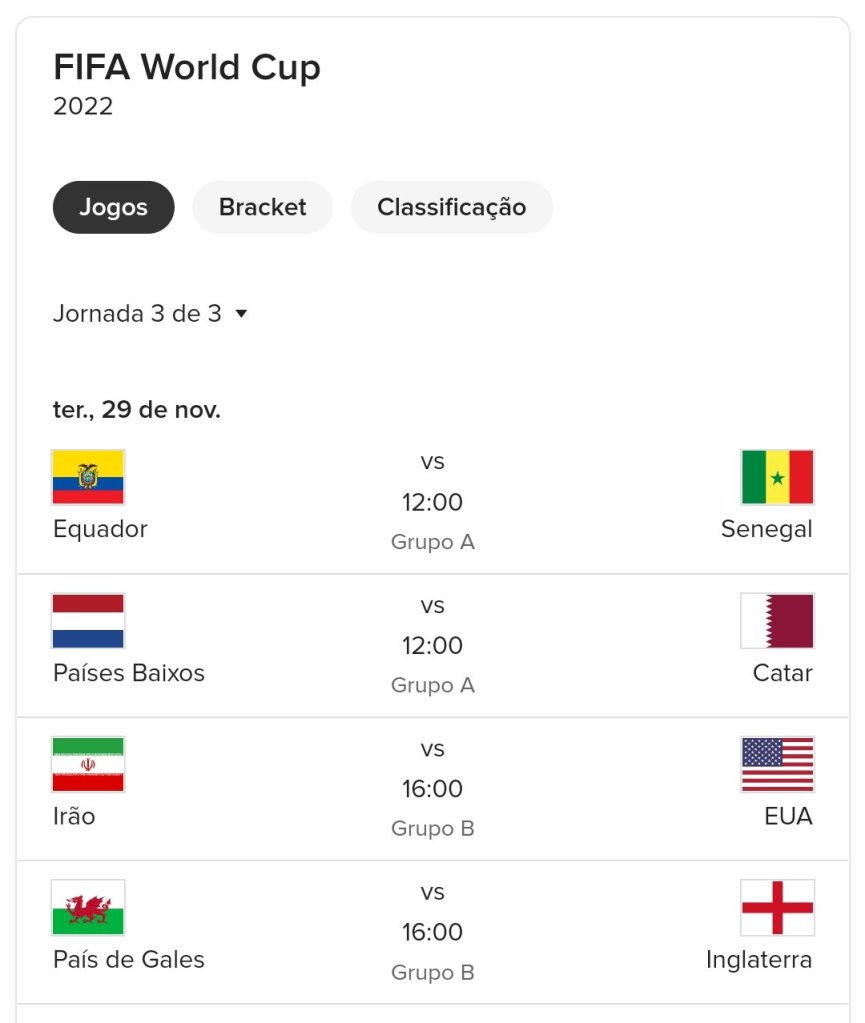The width and height of the screenshot is (865, 1023).
Task: Switch to the Bracket tab
Action: 262,207
